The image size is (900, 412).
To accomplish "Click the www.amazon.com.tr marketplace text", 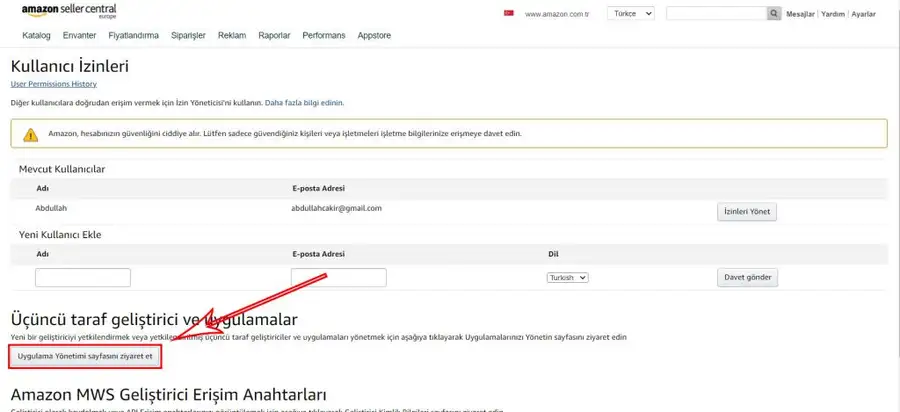I will click(x=557, y=14).
